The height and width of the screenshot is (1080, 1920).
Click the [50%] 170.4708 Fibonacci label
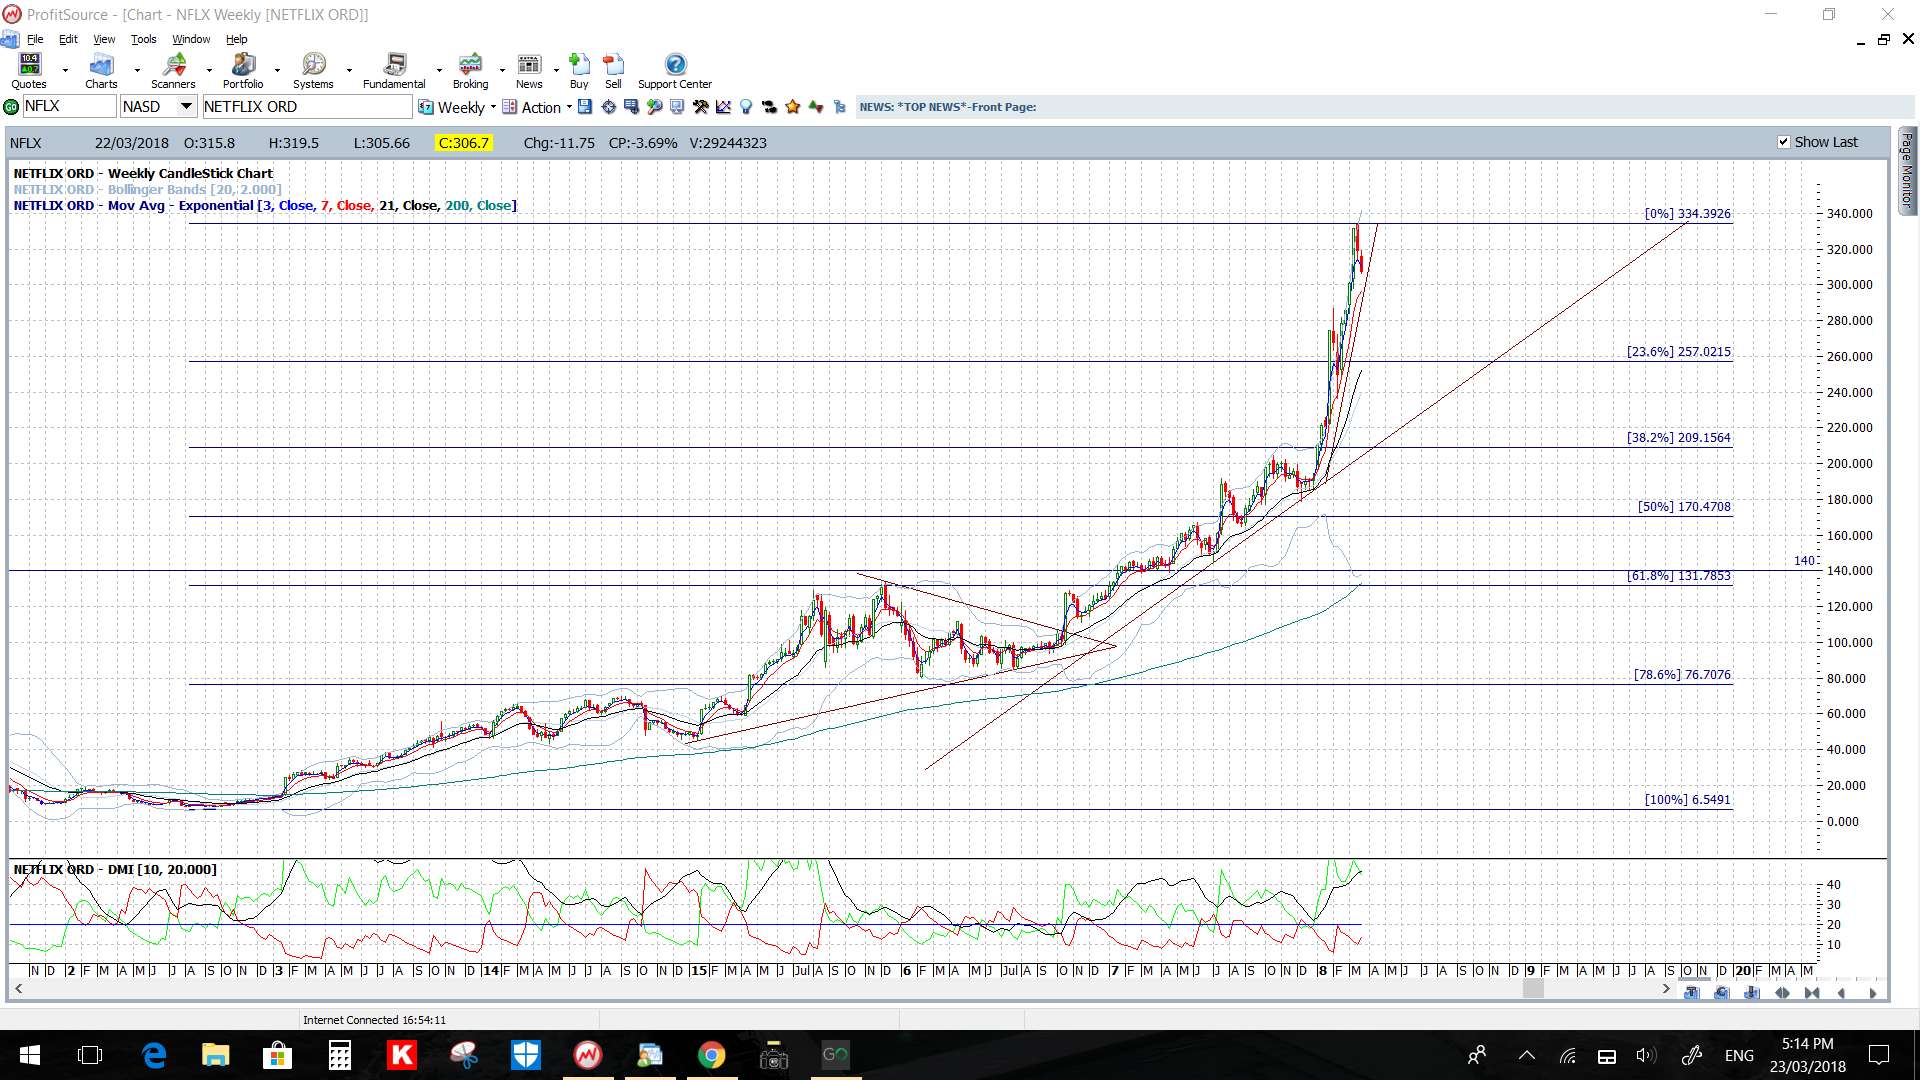tap(1684, 507)
